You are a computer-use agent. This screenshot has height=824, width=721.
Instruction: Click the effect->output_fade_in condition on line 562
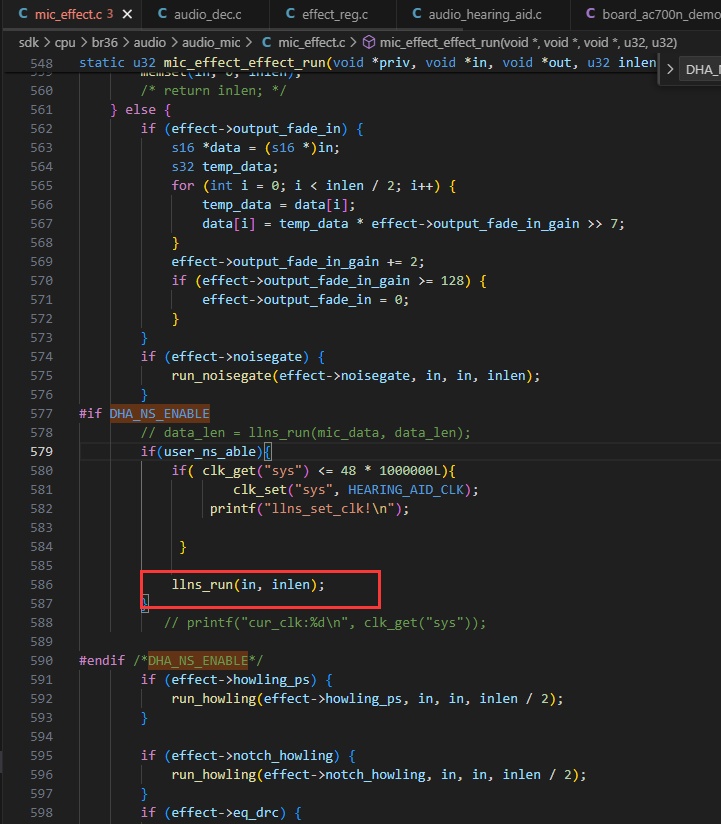(256, 129)
